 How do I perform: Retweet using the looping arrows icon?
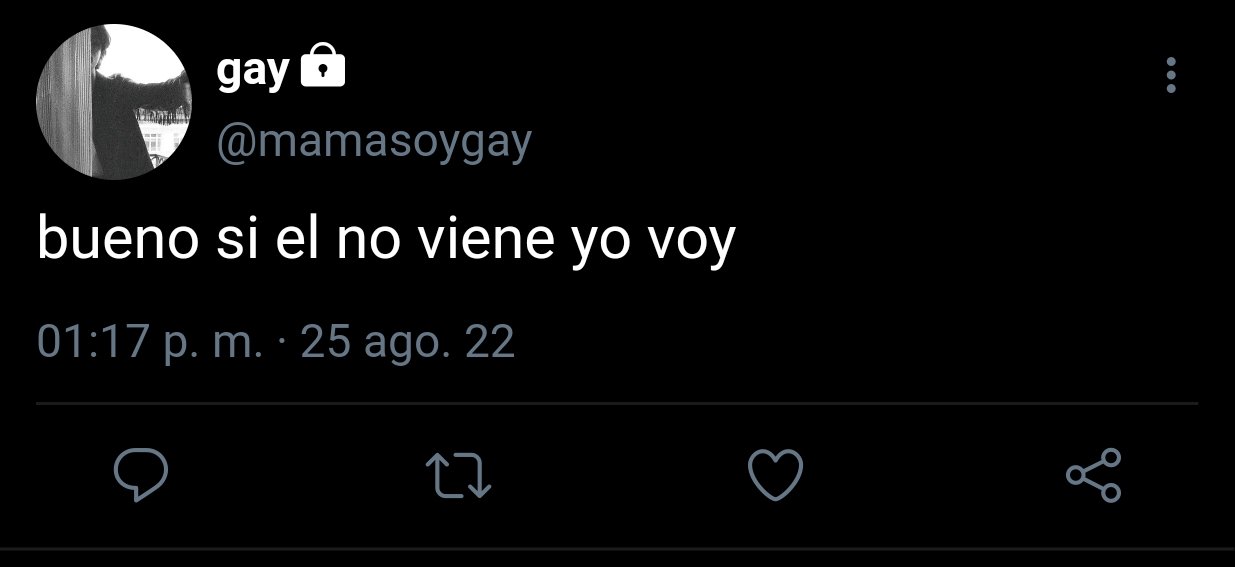pos(458,475)
